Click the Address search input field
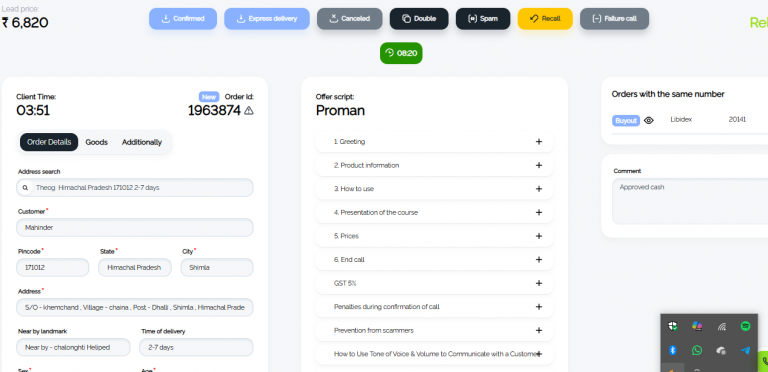 (x=135, y=187)
